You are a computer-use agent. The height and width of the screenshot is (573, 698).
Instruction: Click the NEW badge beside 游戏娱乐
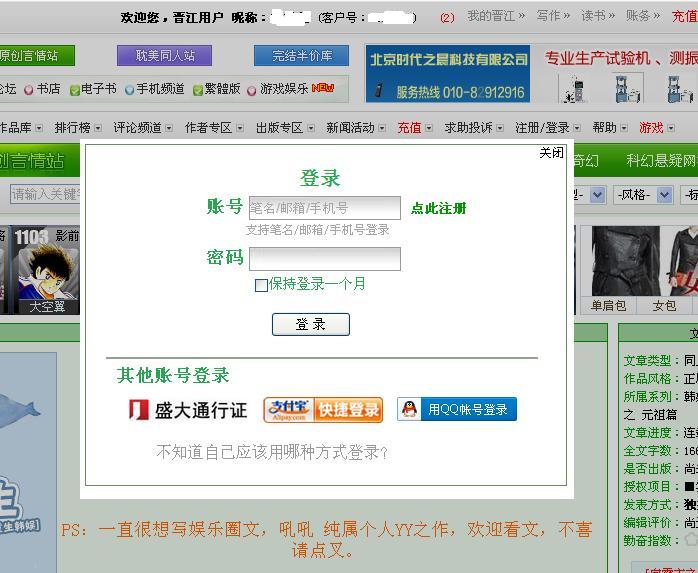pos(323,88)
